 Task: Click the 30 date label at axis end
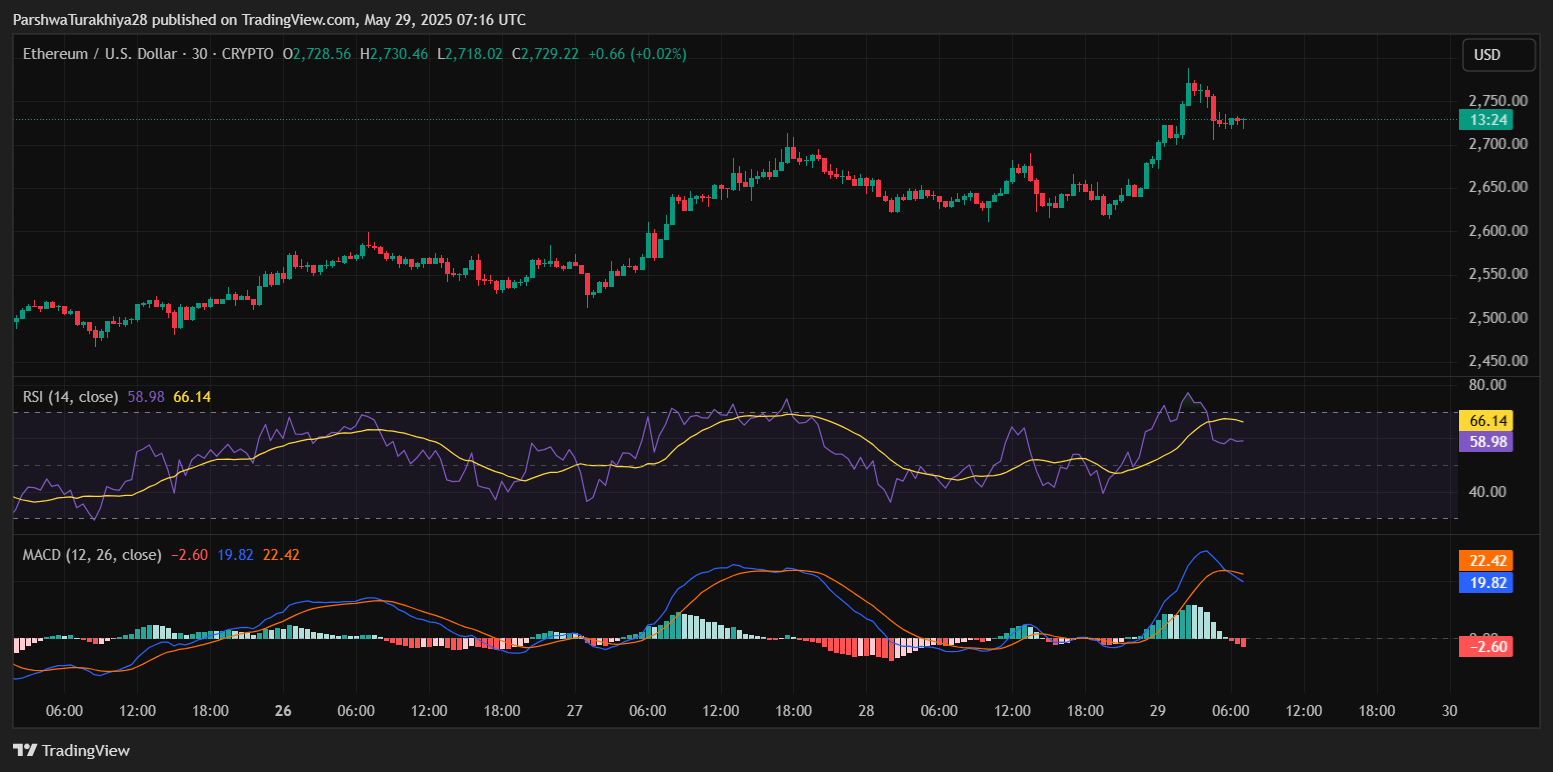point(1450,711)
